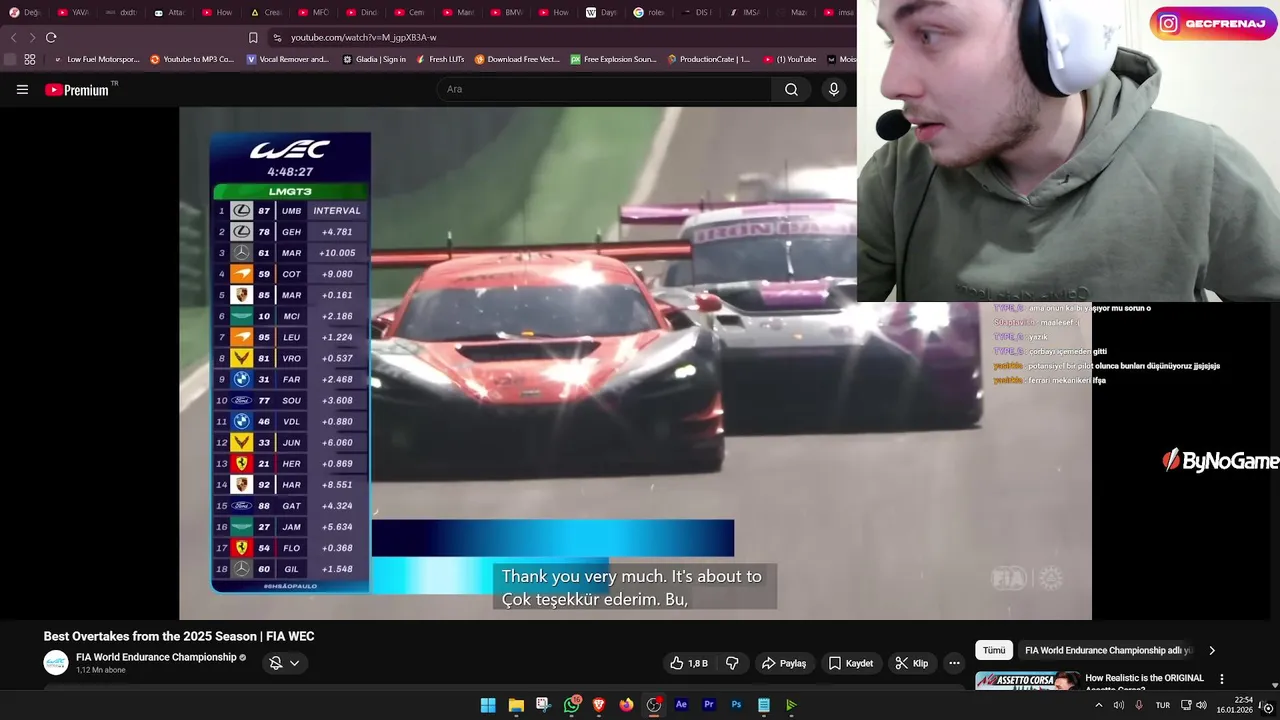Open FIA World Endurance Championship channel avatar

(56, 663)
